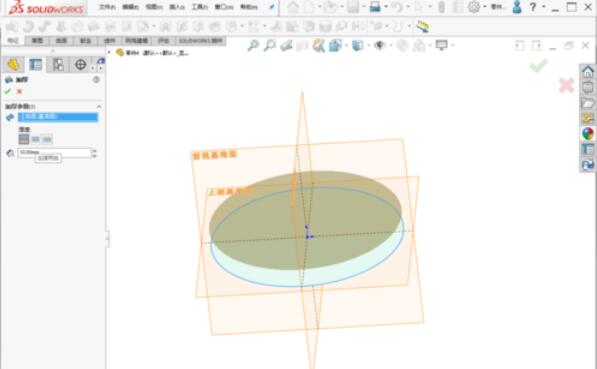Click the blue origin point in viewport
The image size is (597, 369).
click(x=308, y=236)
